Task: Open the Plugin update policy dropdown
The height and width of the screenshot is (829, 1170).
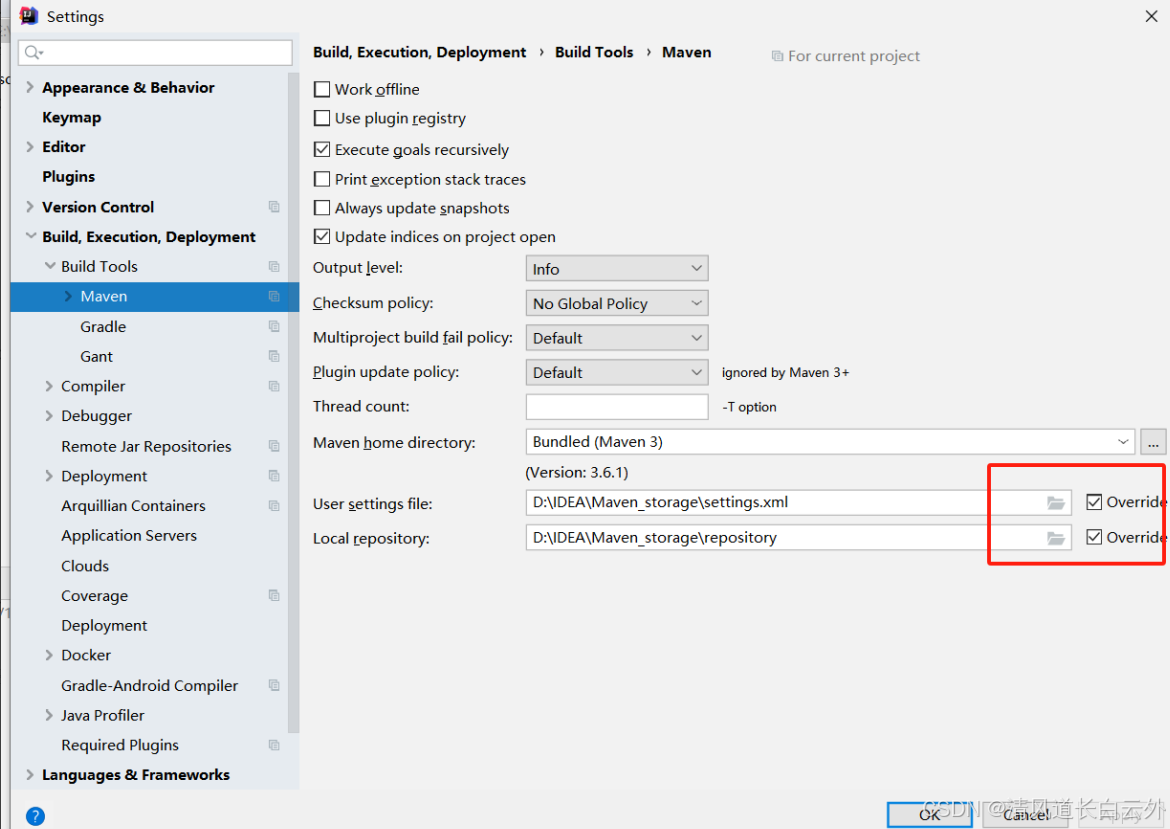Action: (617, 372)
